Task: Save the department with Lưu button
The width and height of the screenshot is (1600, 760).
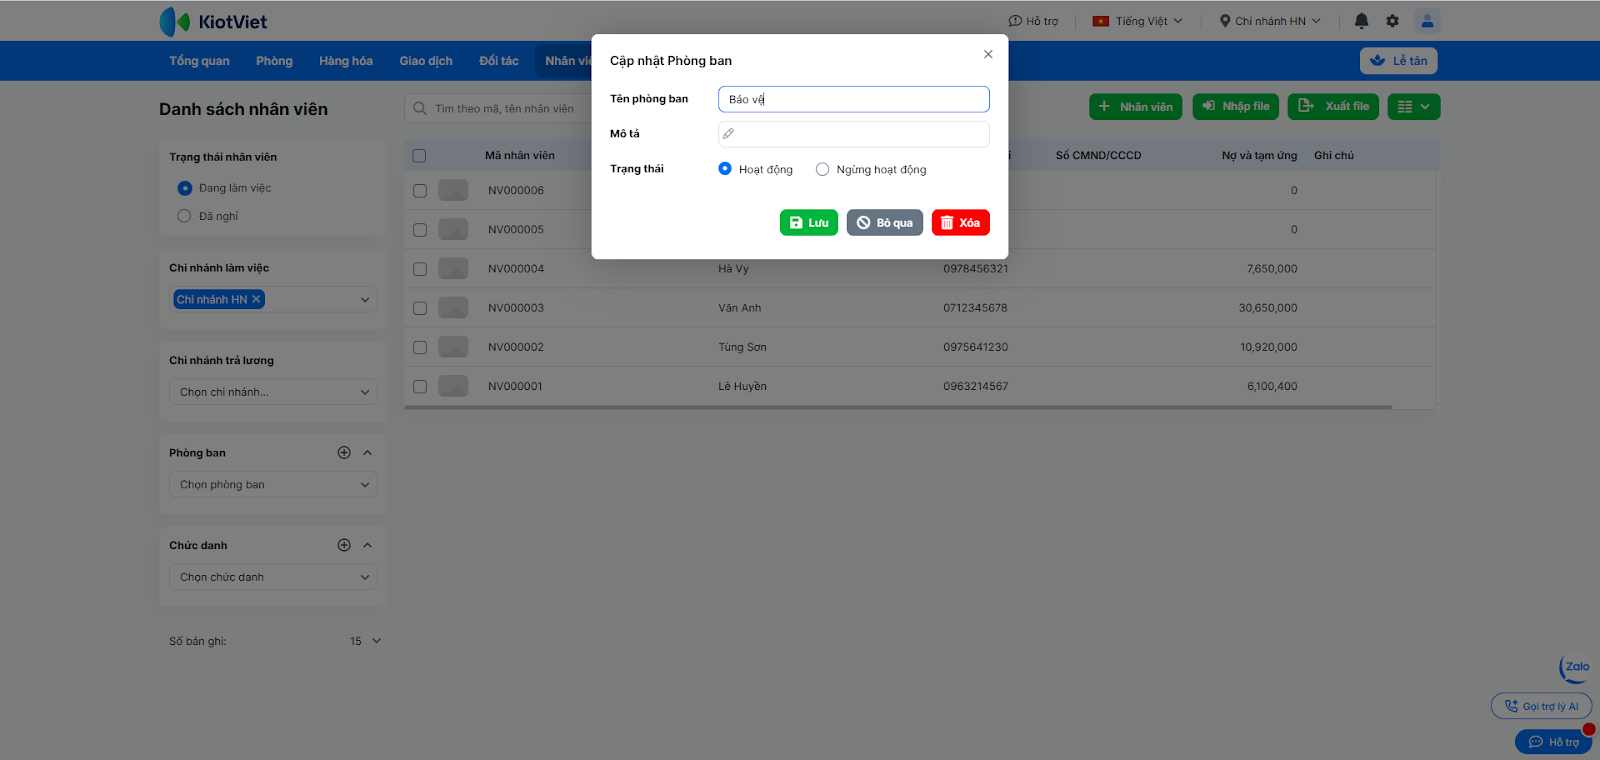Action: [x=809, y=223]
